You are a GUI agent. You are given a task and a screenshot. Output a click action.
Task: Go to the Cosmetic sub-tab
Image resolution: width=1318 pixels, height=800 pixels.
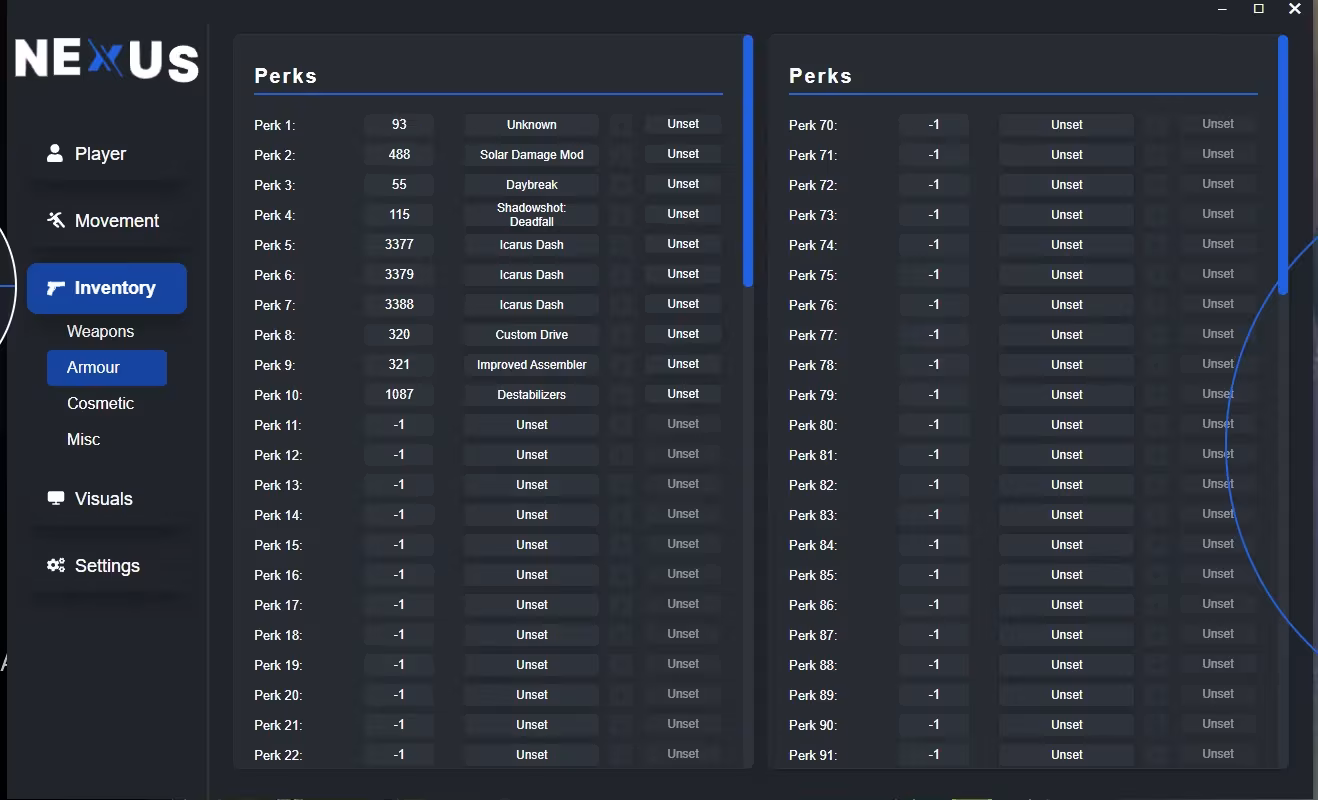point(100,403)
